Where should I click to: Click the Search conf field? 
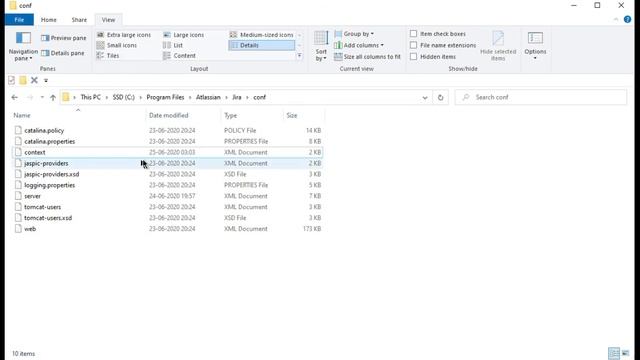pos(541,98)
